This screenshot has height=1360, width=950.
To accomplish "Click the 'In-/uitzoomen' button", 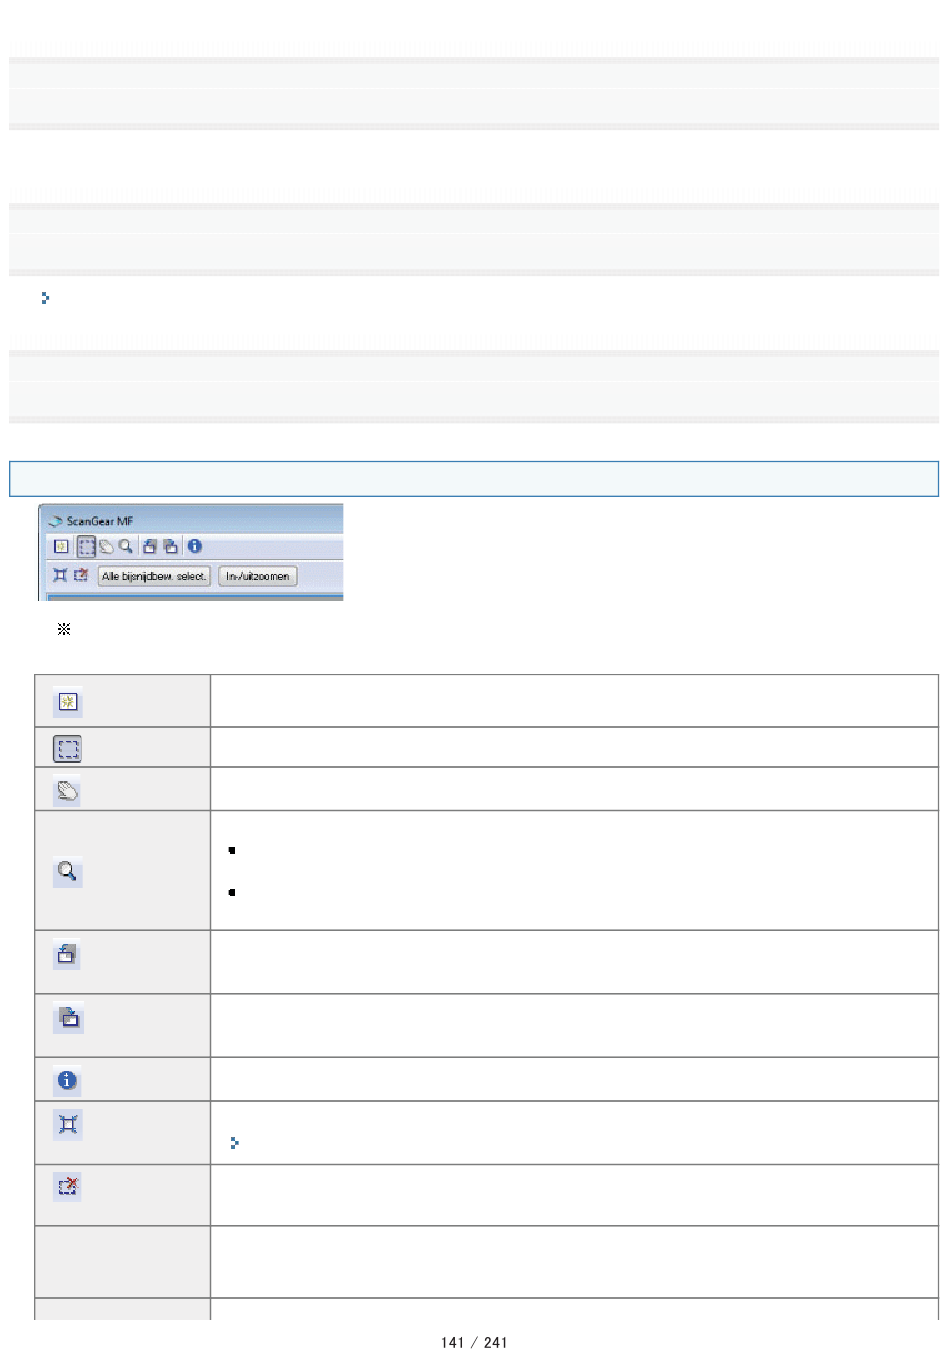I will [258, 576].
